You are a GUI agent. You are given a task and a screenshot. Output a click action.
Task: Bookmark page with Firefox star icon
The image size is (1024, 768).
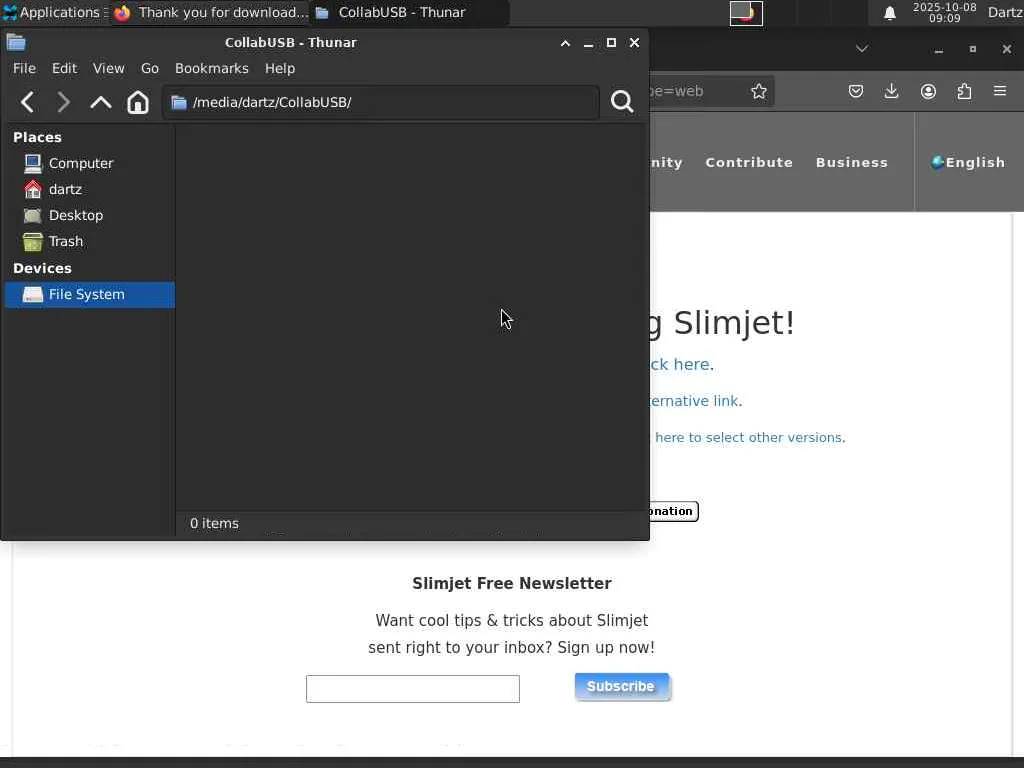(758, 91)
